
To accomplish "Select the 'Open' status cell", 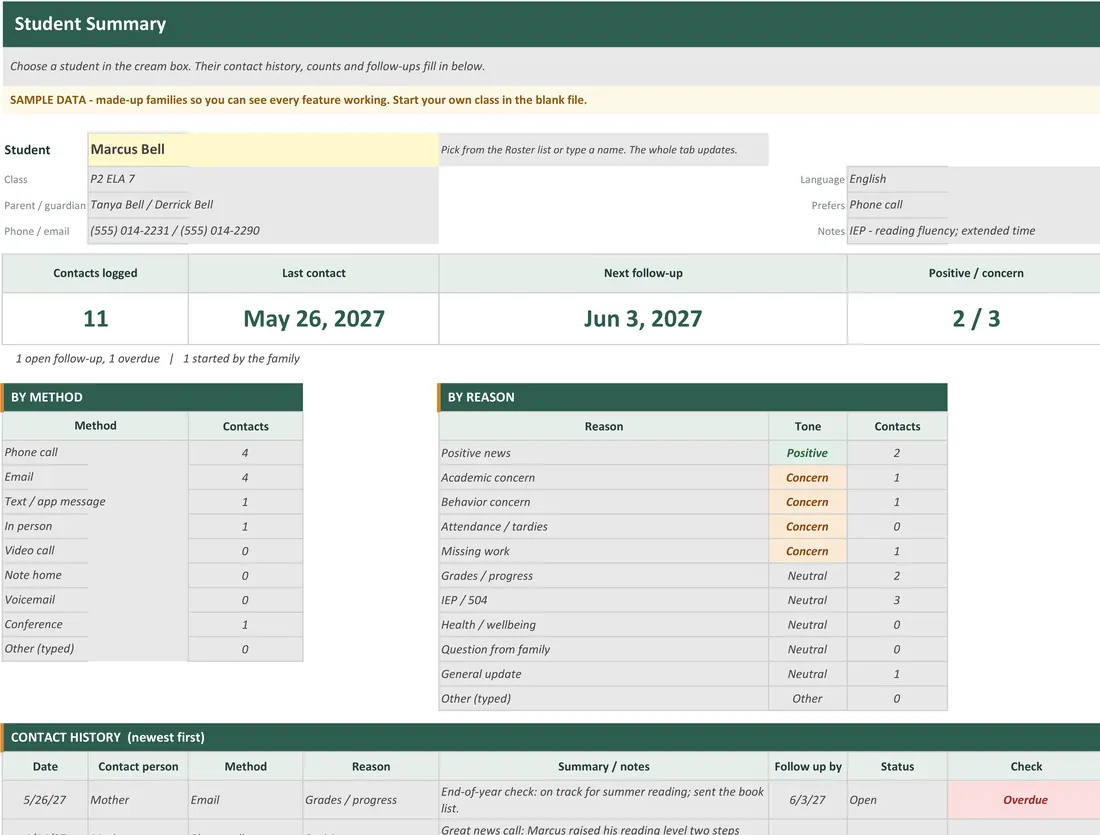I will tap(897, 800).
